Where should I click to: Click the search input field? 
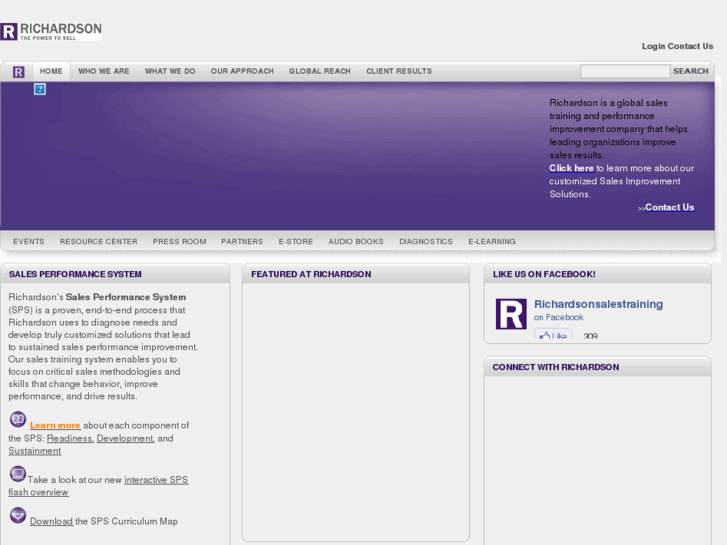[625, 71]
